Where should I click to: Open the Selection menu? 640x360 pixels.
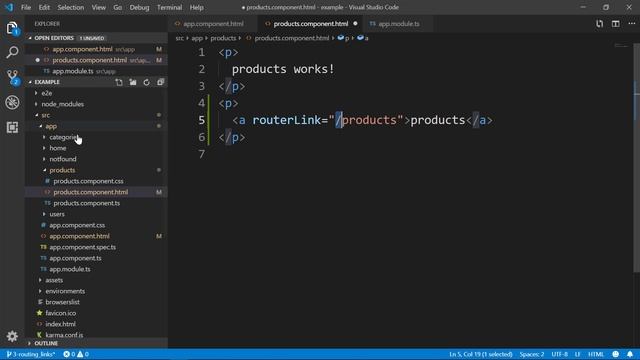coord(71,7)
